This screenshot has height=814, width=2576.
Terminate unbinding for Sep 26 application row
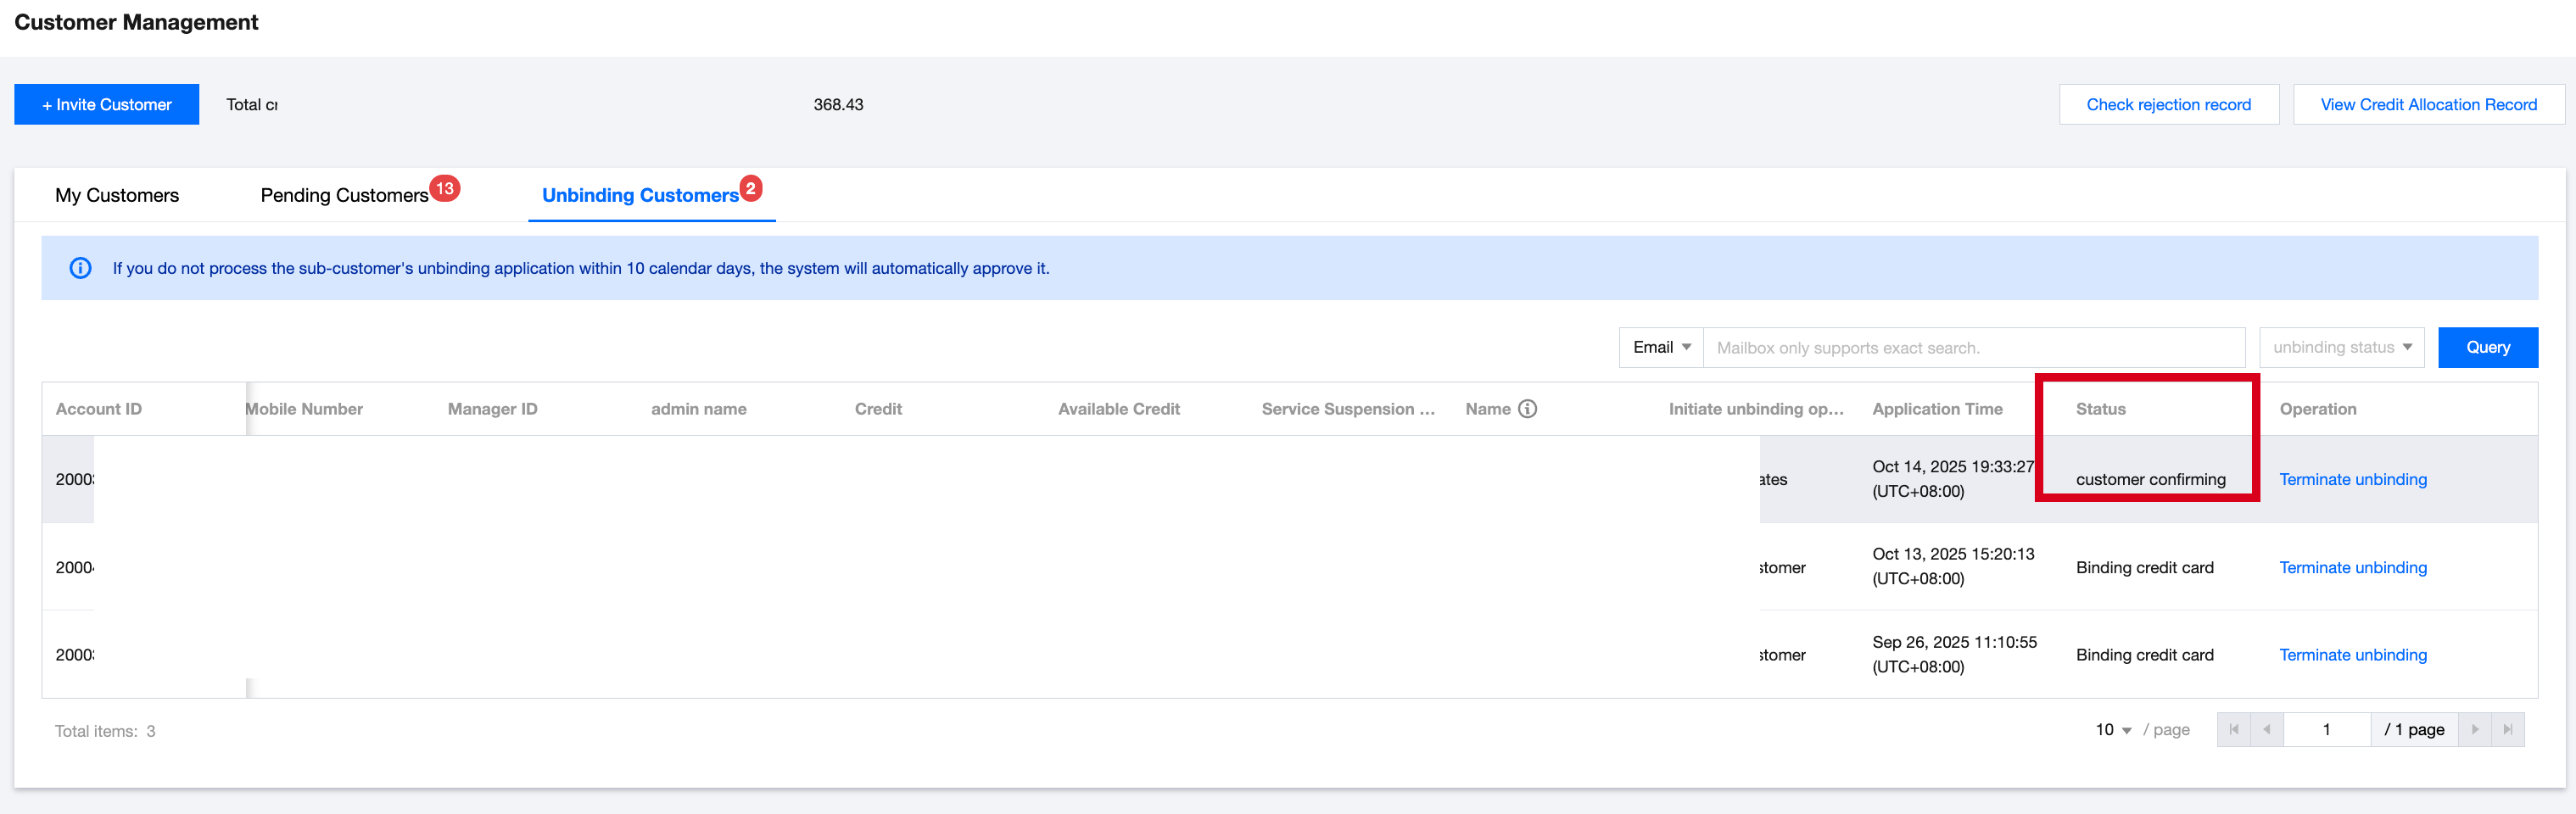click(2352, 655)
